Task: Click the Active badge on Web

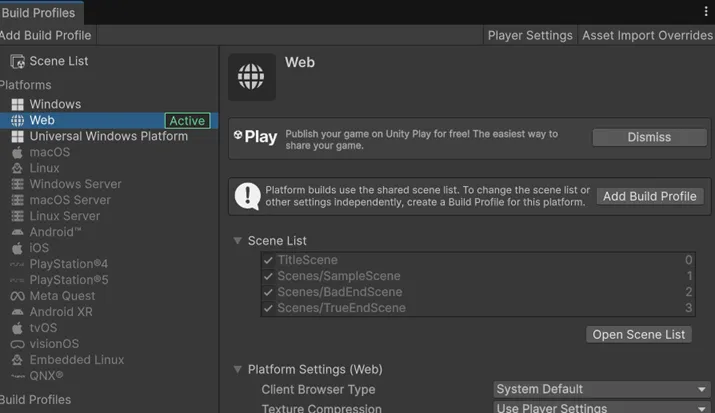Action: point(187,121)
